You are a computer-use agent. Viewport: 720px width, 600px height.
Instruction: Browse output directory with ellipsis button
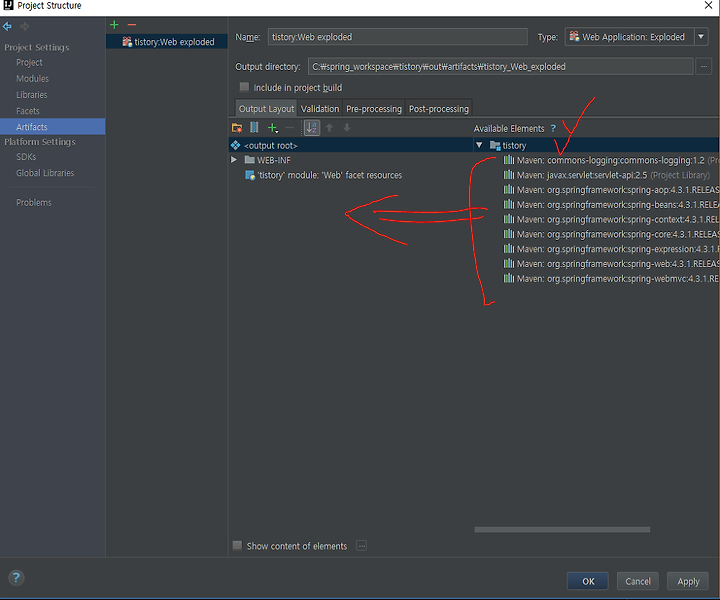coord(704,67)
